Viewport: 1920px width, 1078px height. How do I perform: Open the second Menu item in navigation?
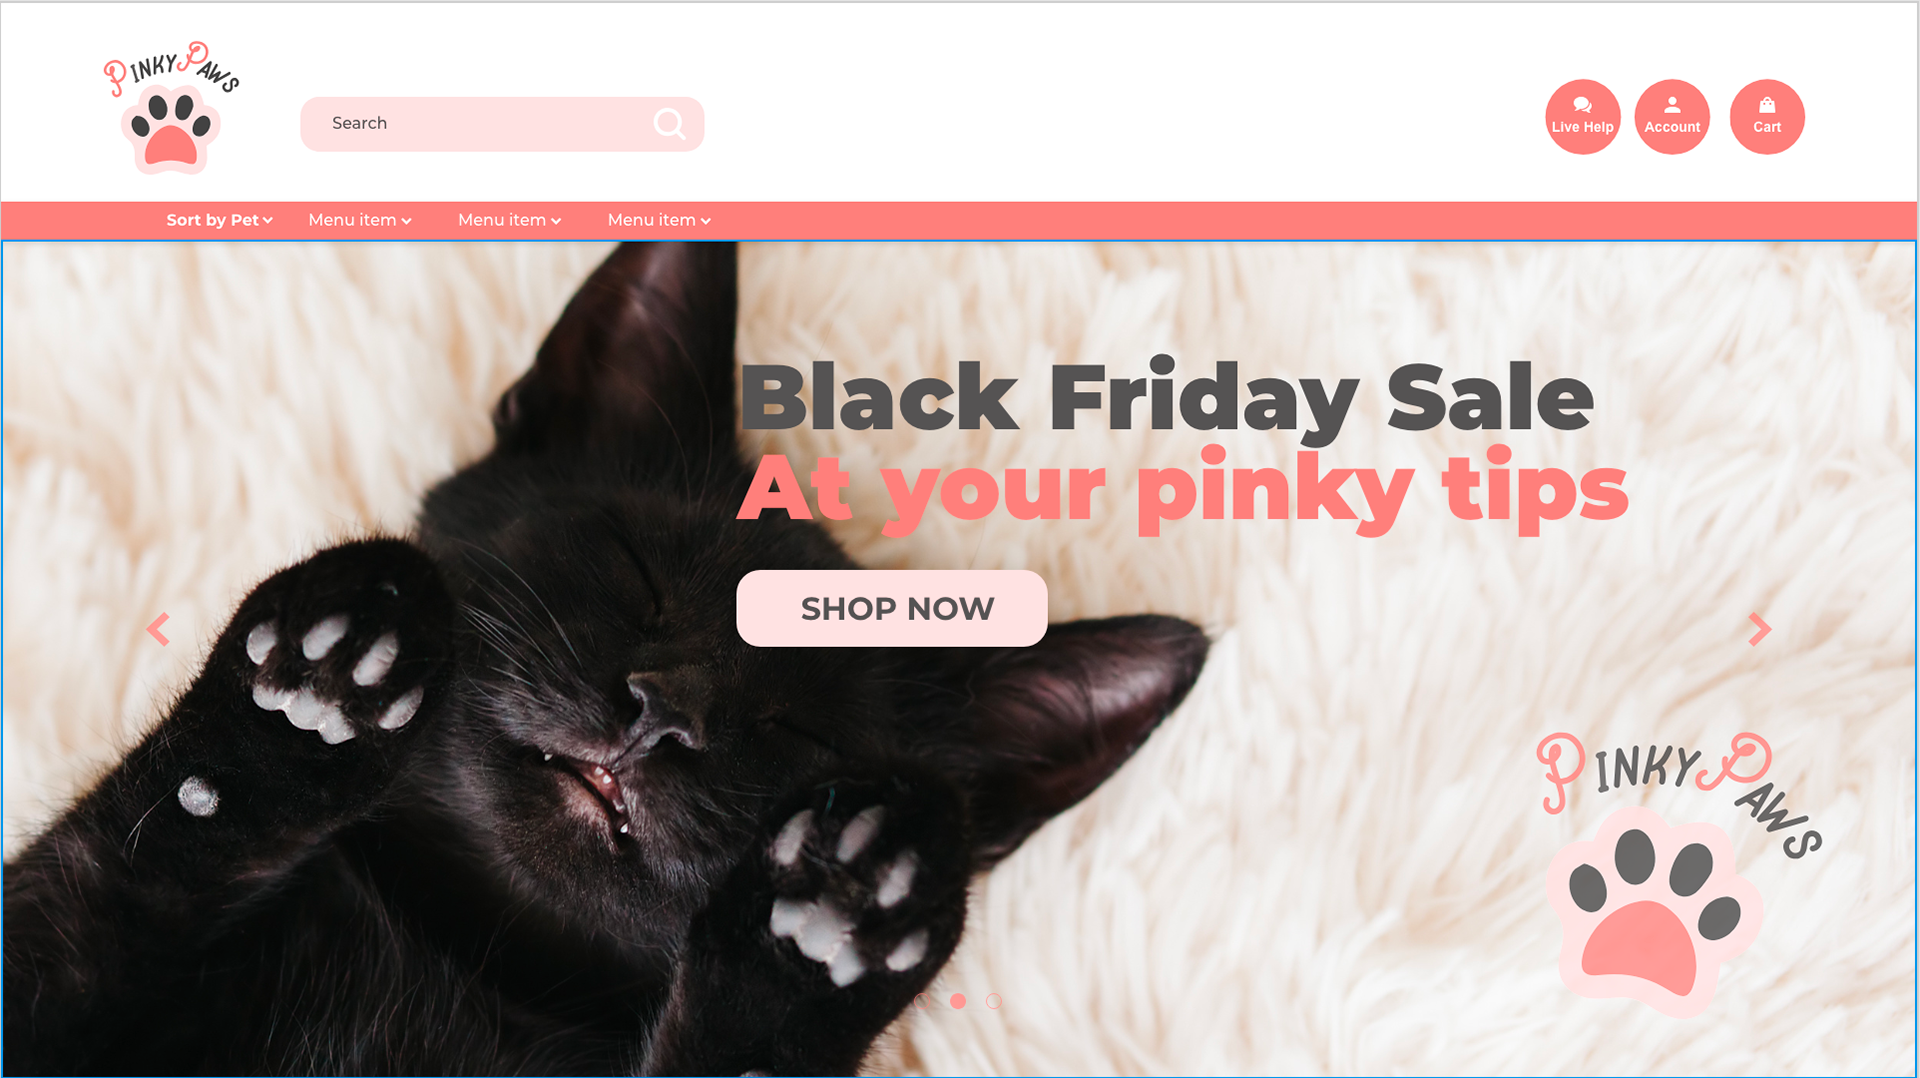(x=509, y=220)
